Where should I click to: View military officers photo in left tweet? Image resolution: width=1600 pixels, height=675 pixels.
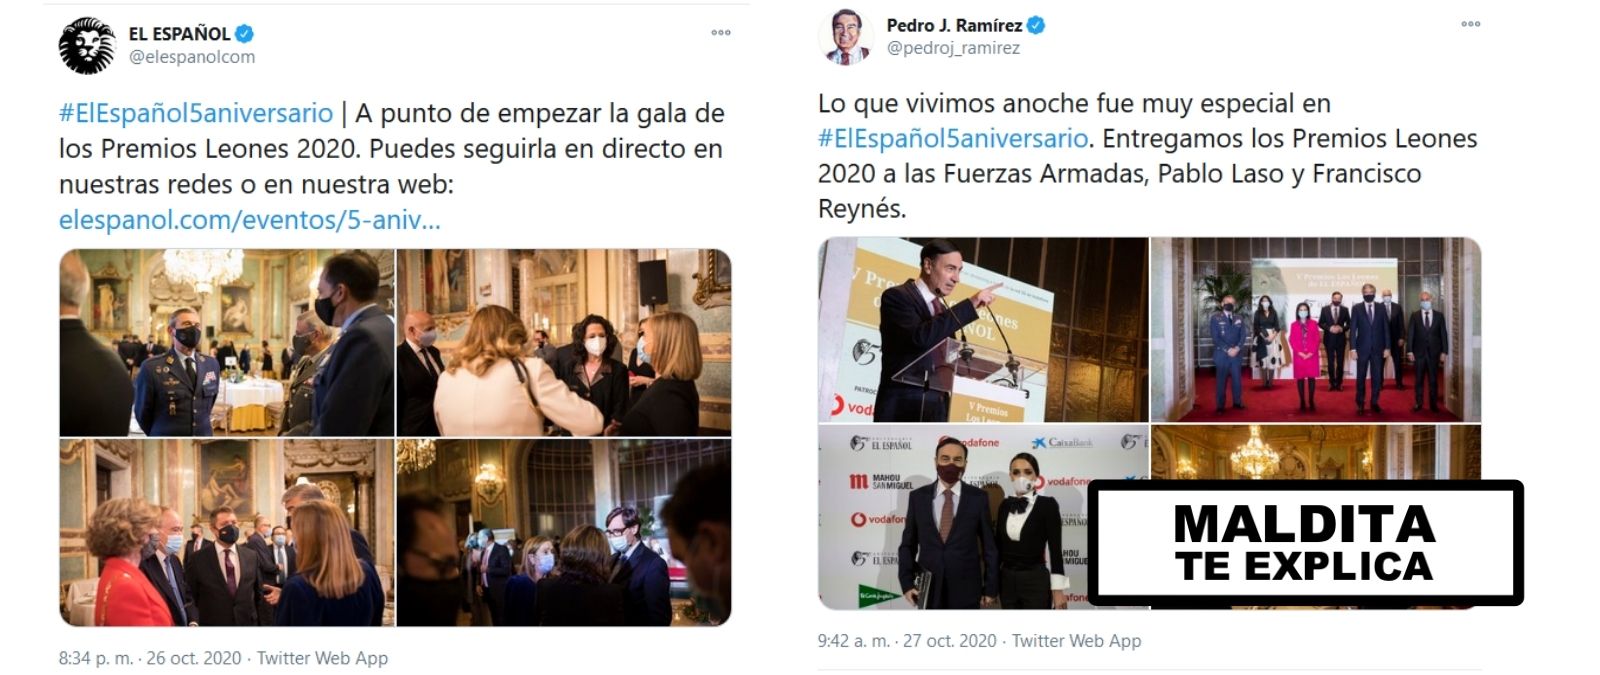point(227,342)
